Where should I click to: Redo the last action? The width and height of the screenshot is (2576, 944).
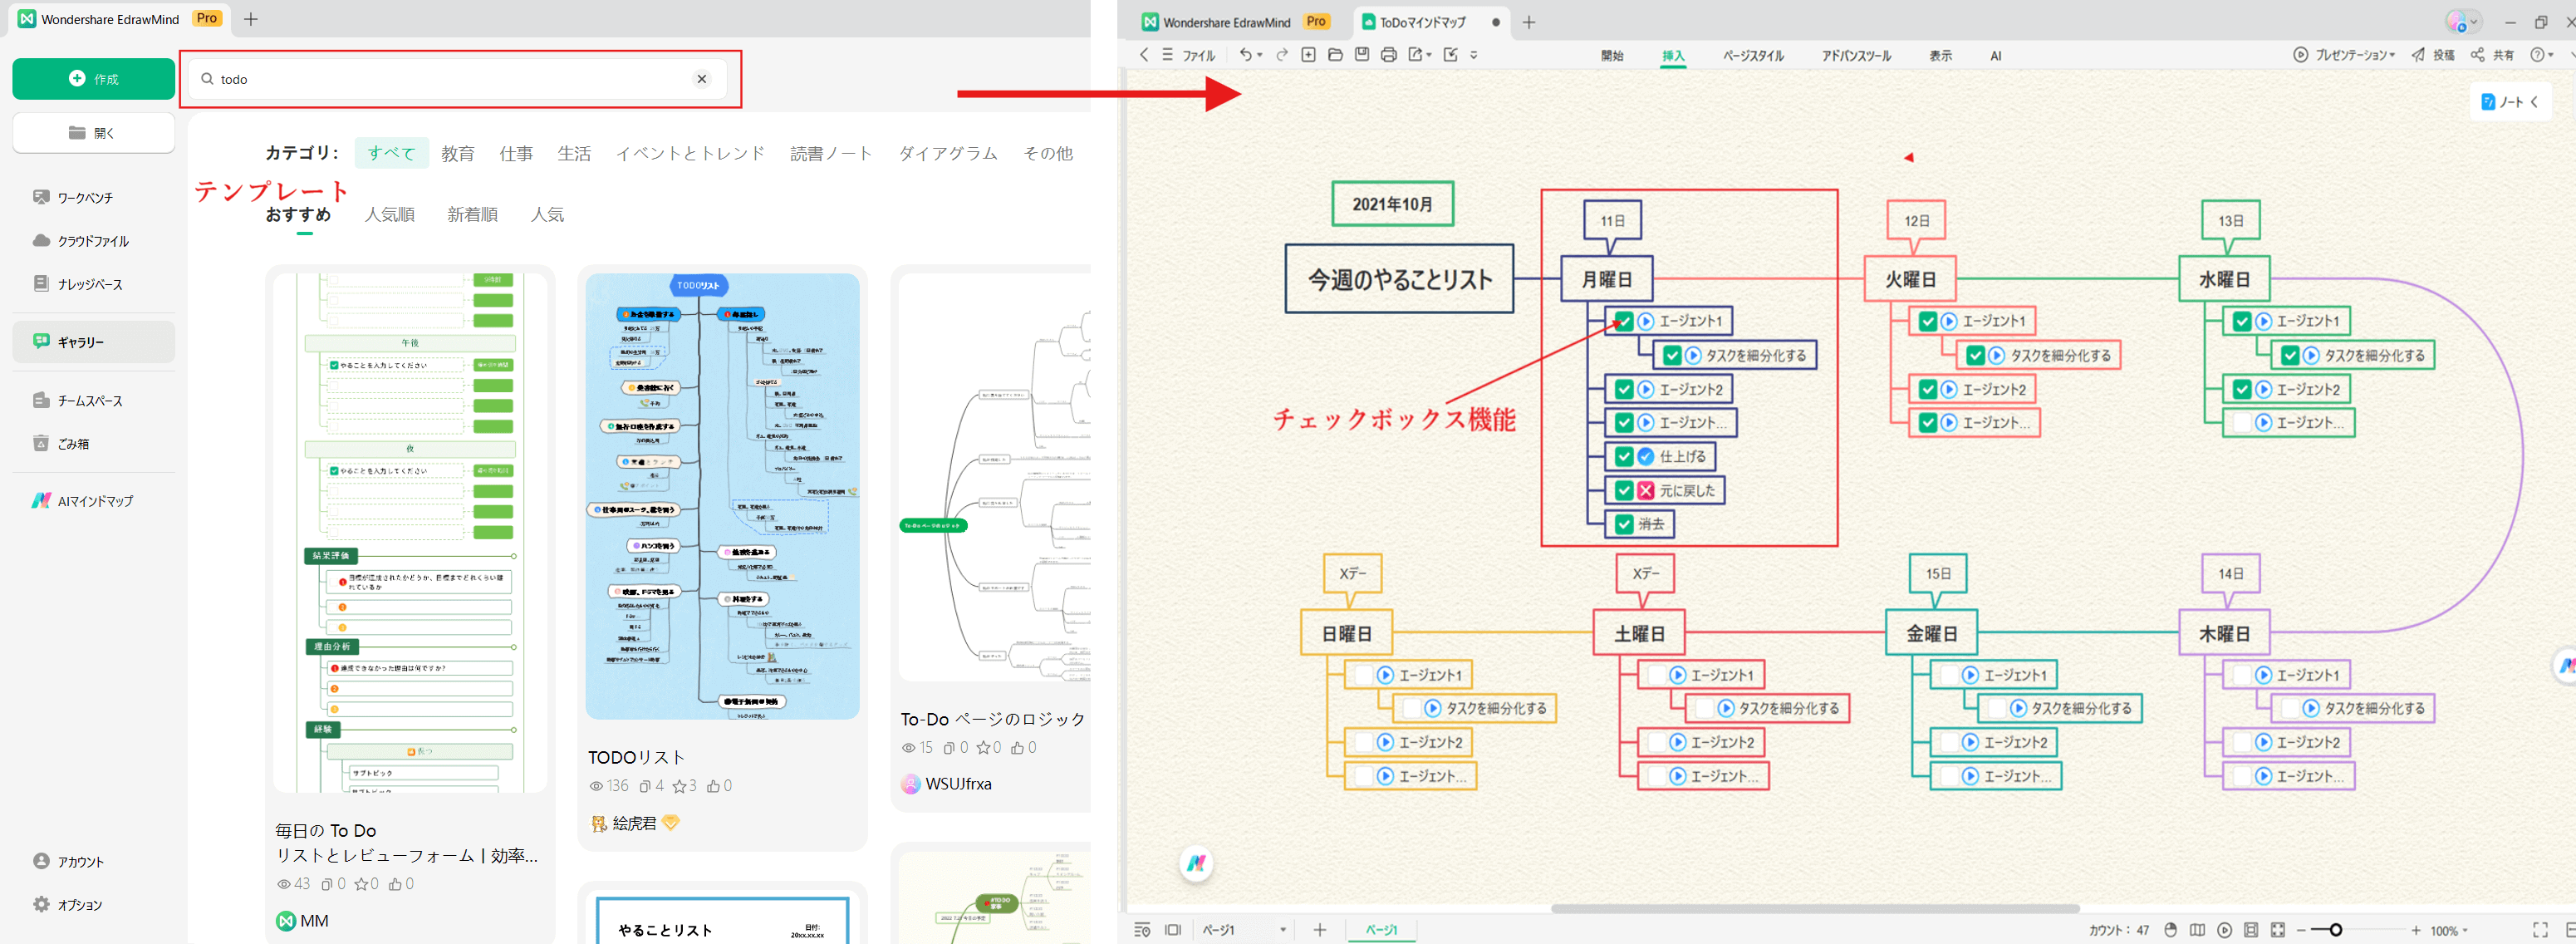pos(1282,55)
